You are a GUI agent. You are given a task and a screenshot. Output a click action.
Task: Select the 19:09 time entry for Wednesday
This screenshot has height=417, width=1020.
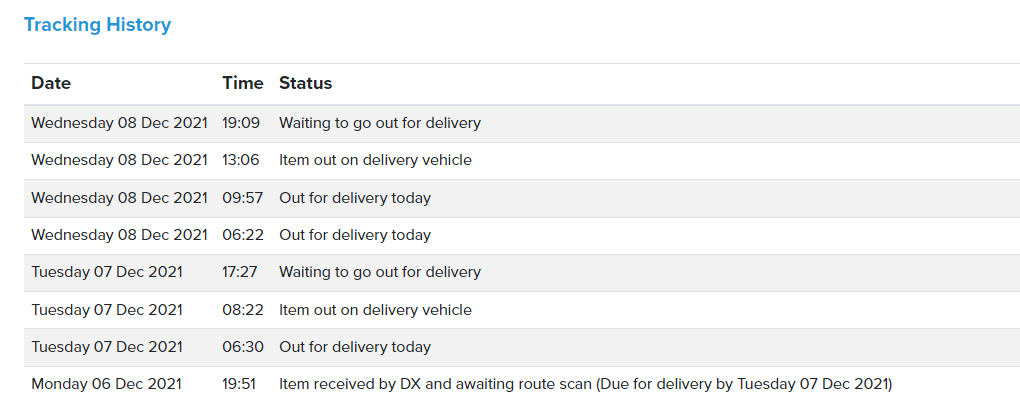[241, 123]
